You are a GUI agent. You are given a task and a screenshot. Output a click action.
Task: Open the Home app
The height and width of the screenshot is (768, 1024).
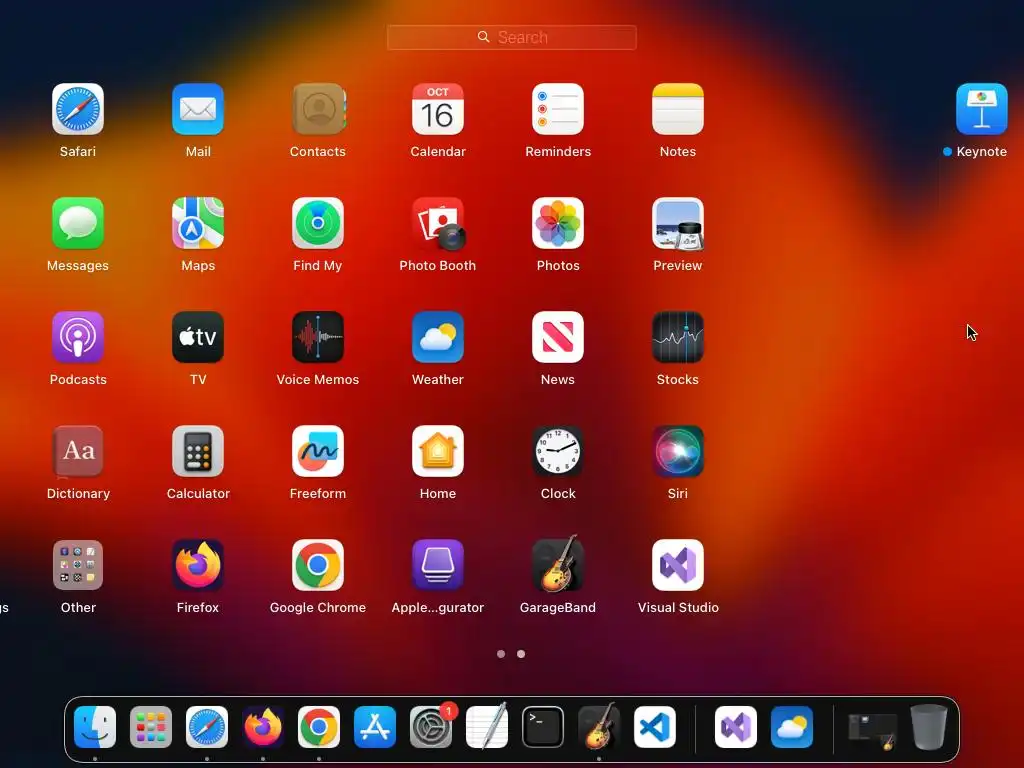point(438,451)
